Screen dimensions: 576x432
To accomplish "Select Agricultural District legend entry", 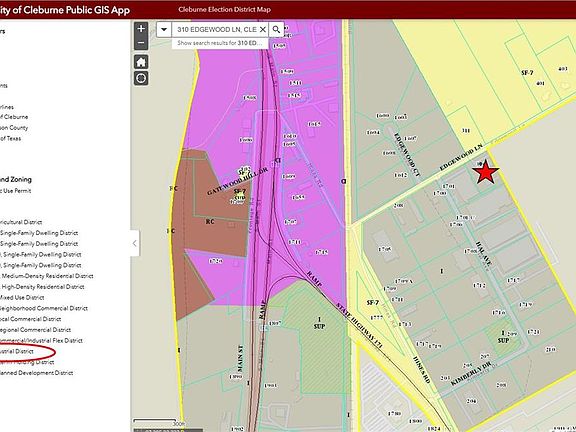I will tap(21, 222).
